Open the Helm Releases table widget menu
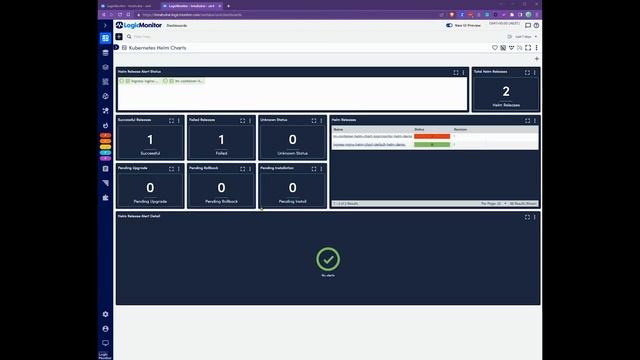The height and width of the screenshot is (360, 640). [x=535, y=120]
